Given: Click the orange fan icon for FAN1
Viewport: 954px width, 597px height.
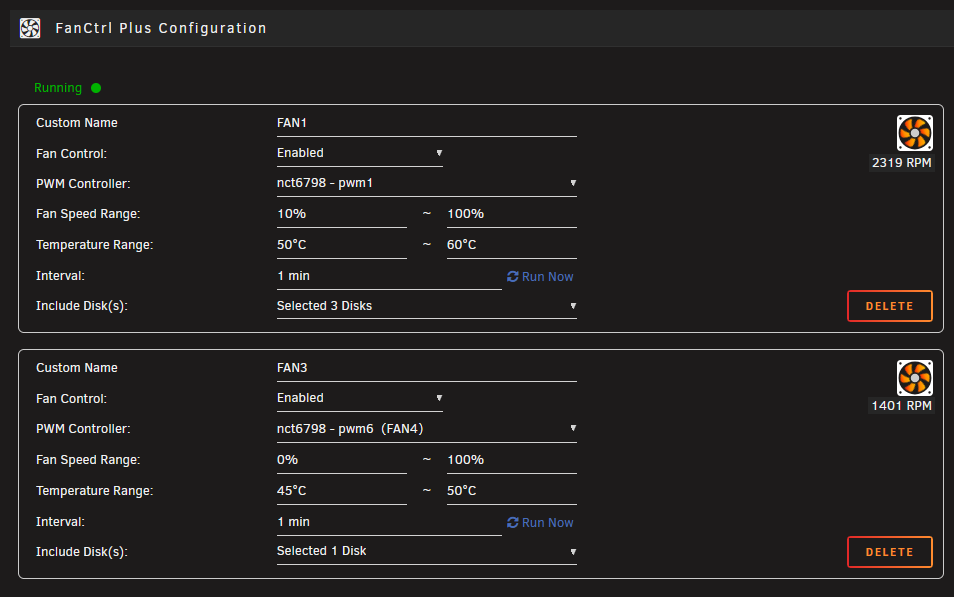Looking at the screenshot, I should (914, 133).
